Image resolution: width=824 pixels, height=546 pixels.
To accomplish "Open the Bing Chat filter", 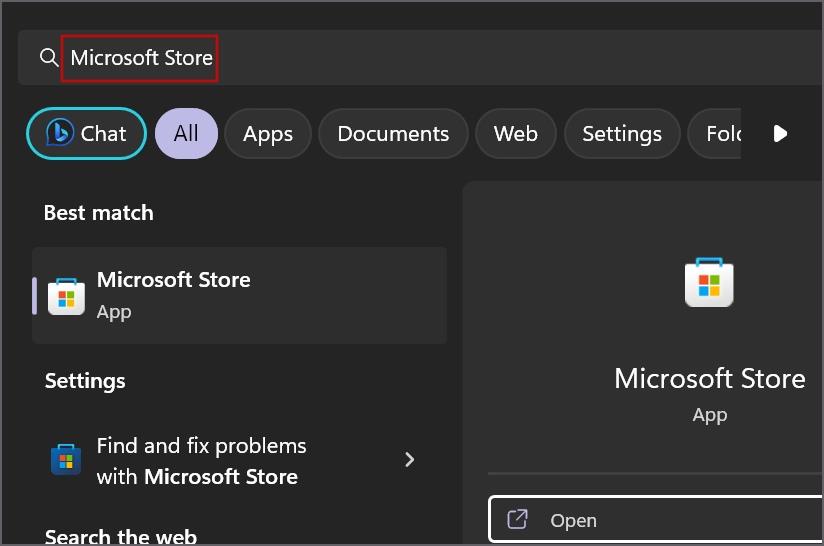I will pyautogui.click(x=87, y=133).
